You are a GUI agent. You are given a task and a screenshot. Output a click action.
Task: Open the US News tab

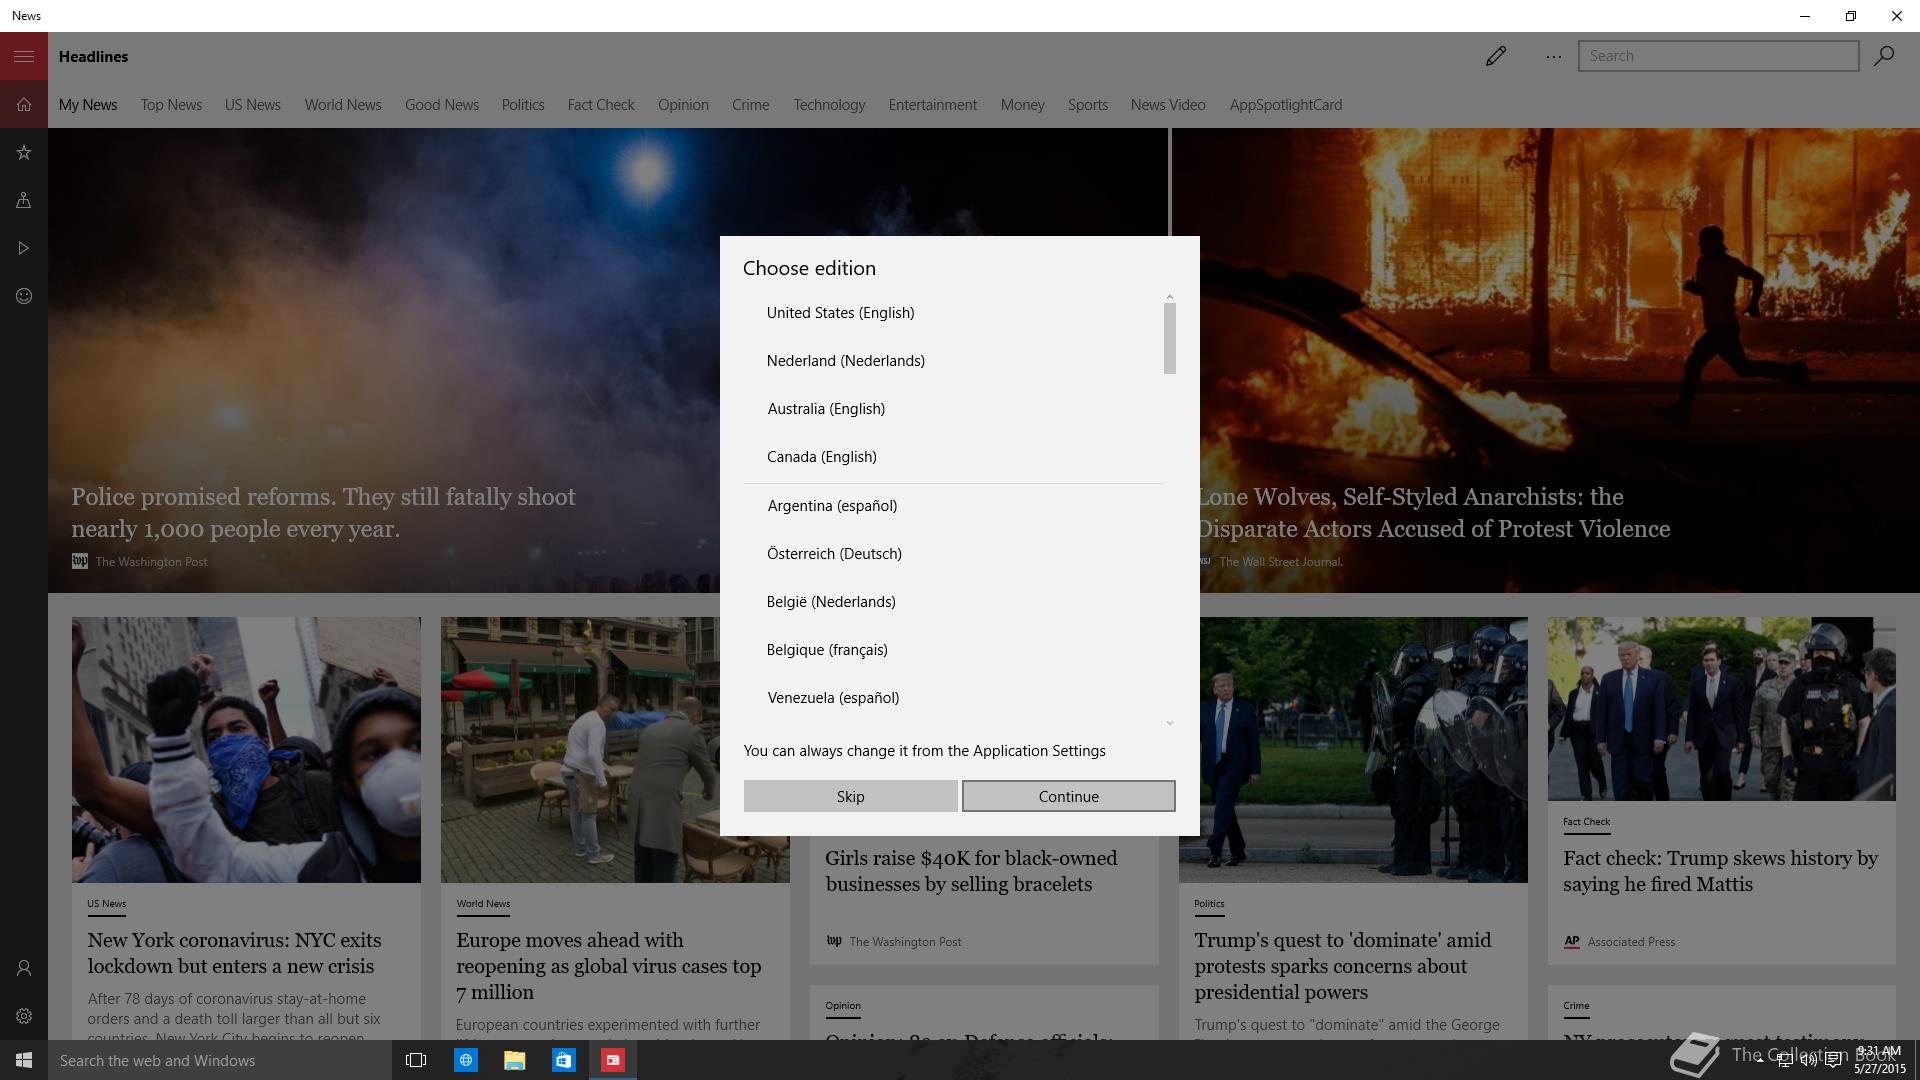(252, 105)
